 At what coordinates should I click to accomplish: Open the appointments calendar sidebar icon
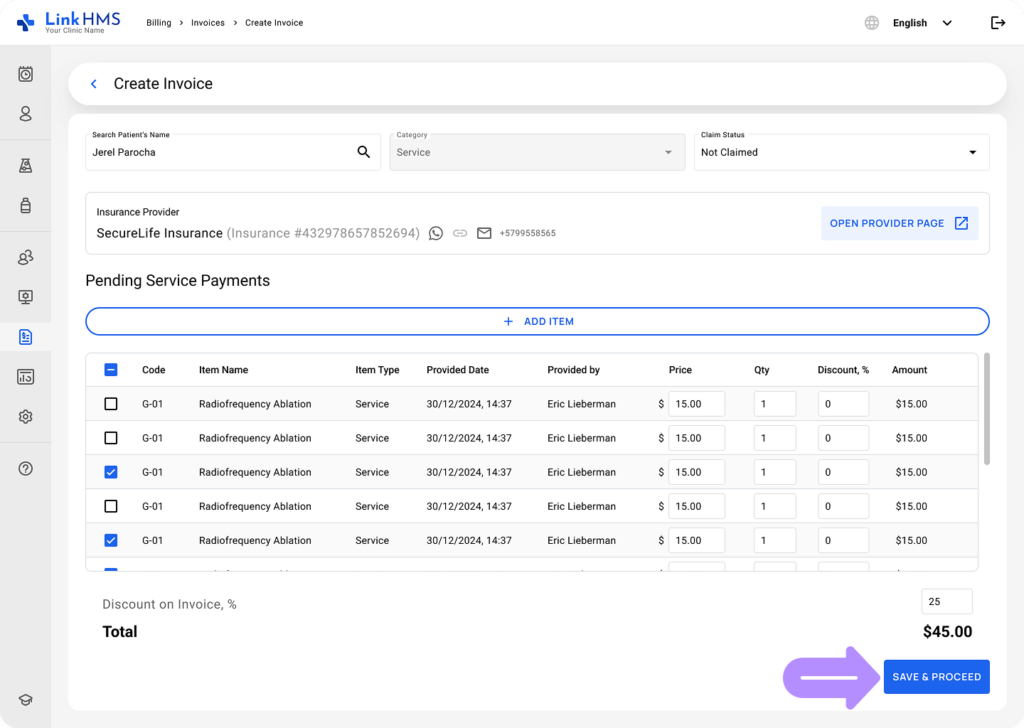pos(25,74)
